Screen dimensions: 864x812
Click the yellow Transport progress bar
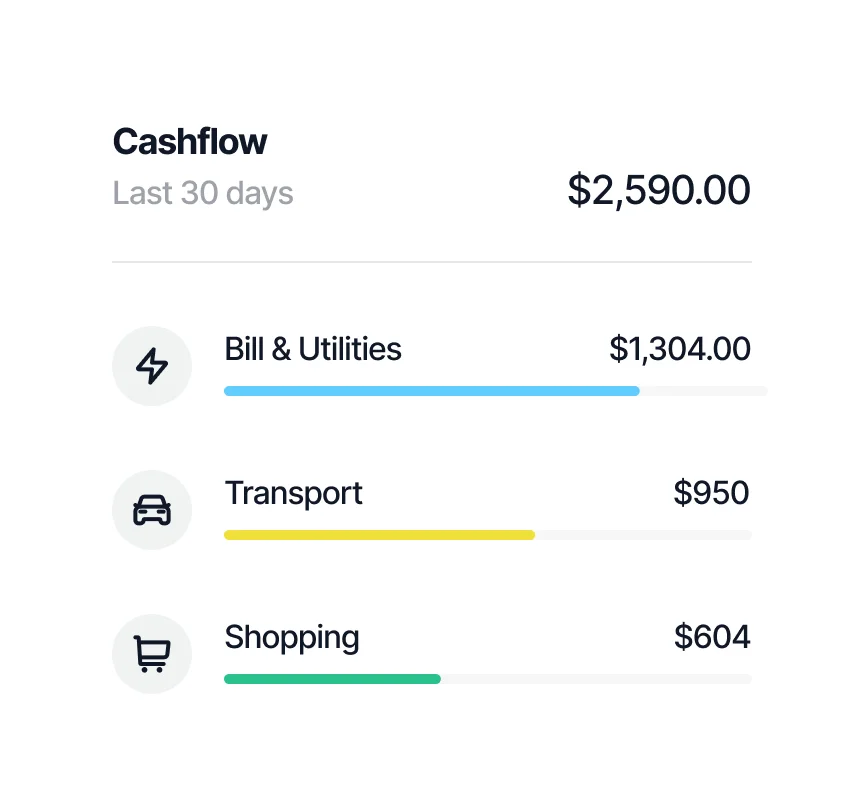379,535
